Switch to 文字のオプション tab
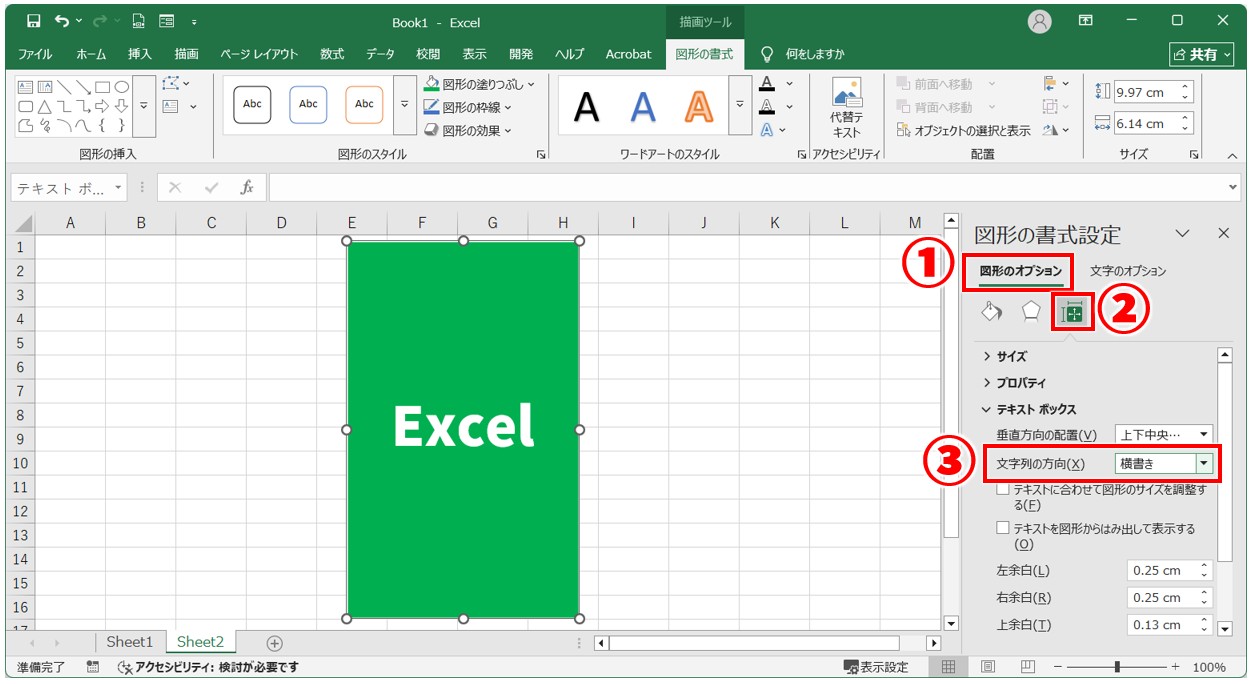This screenshot has height=684, width=1252. click(1128, 271)
